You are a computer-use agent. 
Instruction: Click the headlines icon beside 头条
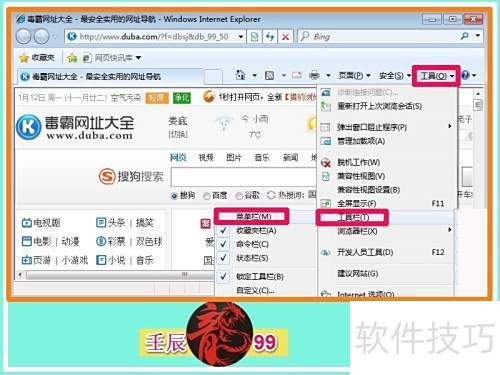(x=101, y=222)
